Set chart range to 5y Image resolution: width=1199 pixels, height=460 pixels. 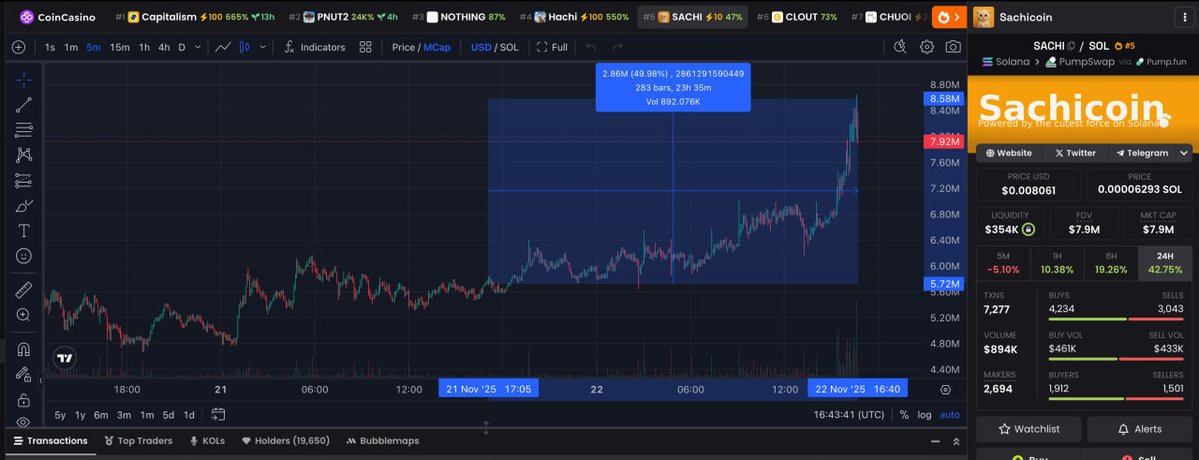[x=60, y=415]
